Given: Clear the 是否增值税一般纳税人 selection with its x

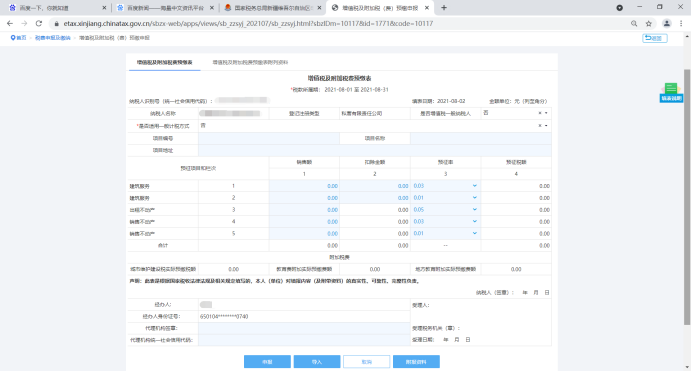Looking at the screenshot, I should tap(540, 113).
